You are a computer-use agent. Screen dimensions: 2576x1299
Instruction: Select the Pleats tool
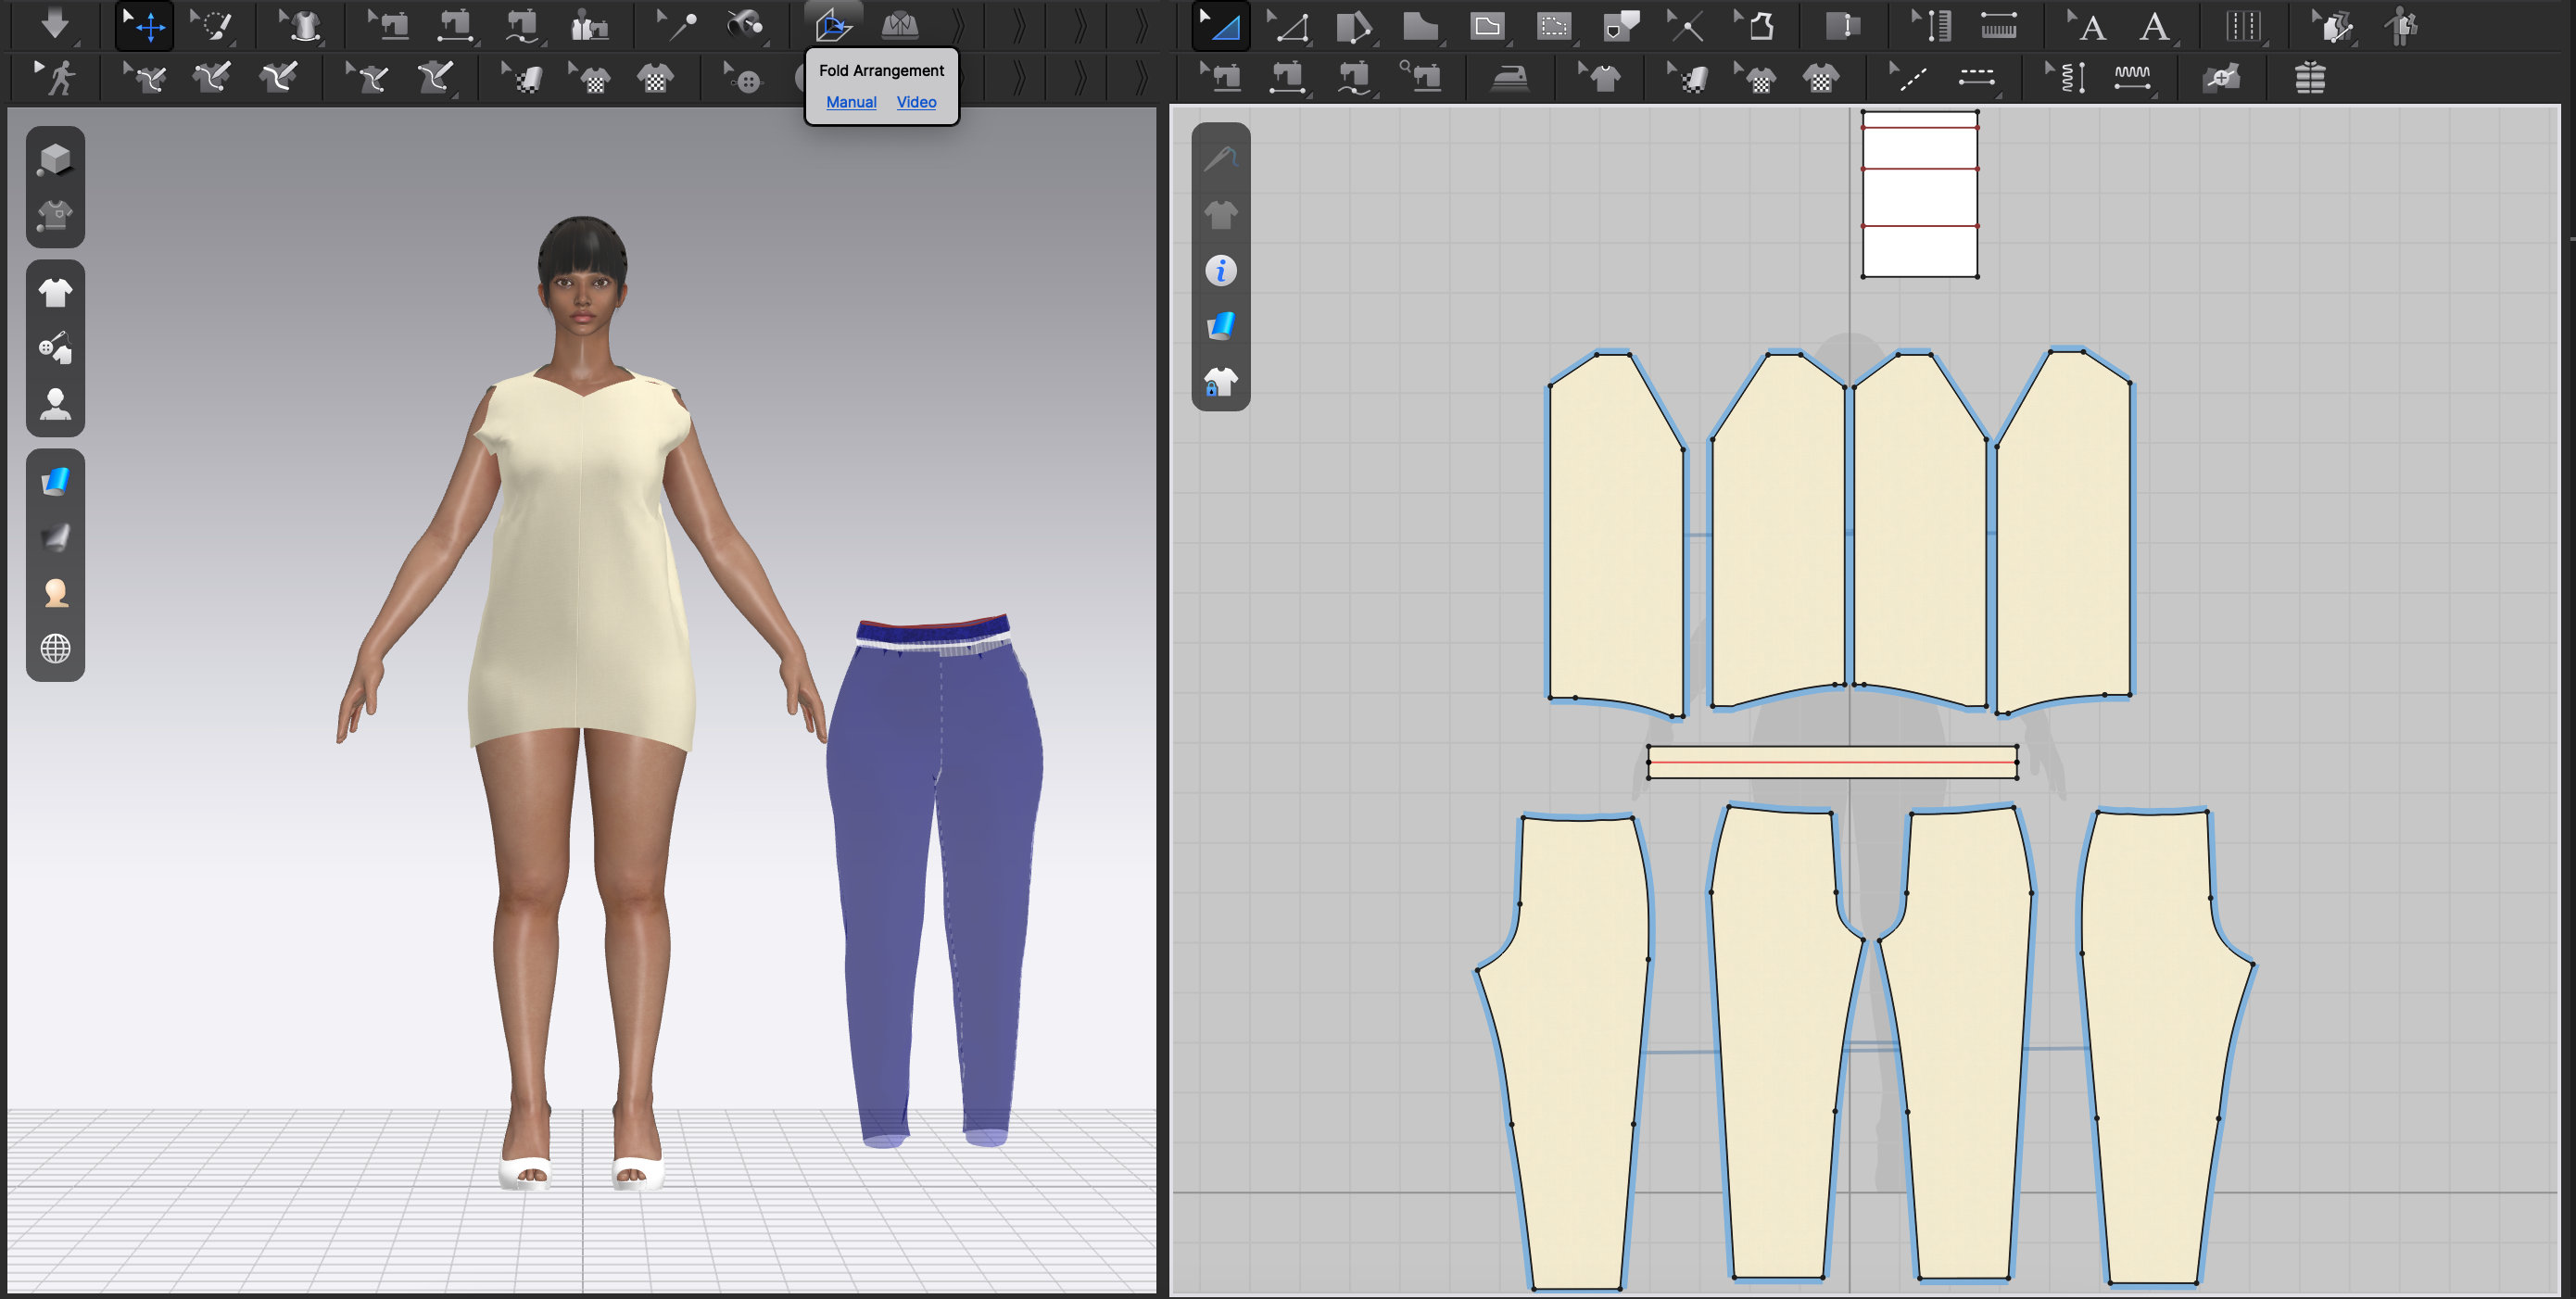point(2242,25)
